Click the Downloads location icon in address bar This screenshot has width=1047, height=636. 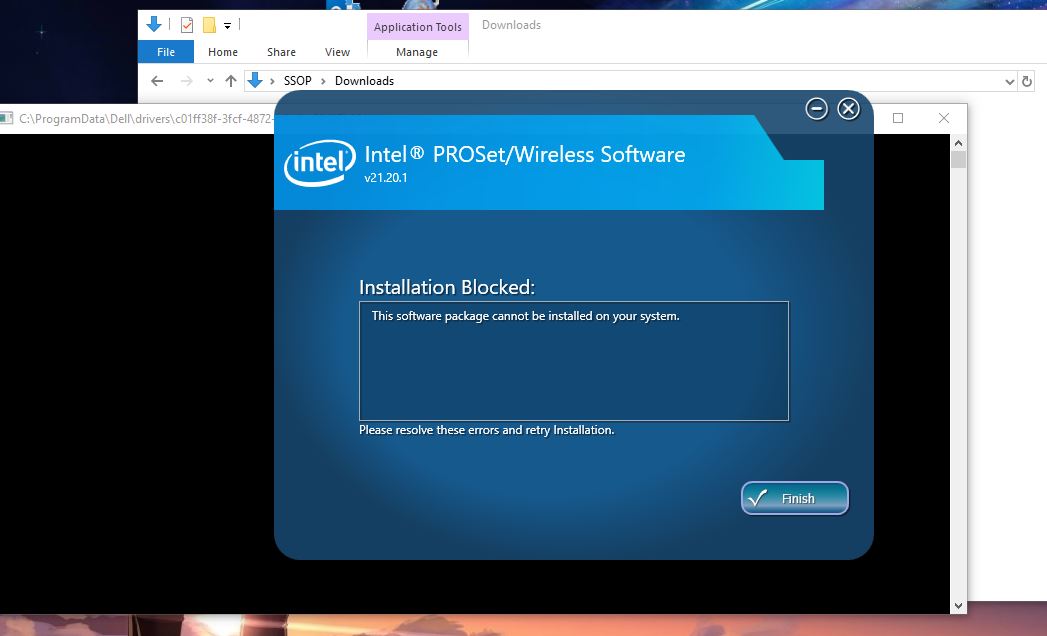[254, 81]
